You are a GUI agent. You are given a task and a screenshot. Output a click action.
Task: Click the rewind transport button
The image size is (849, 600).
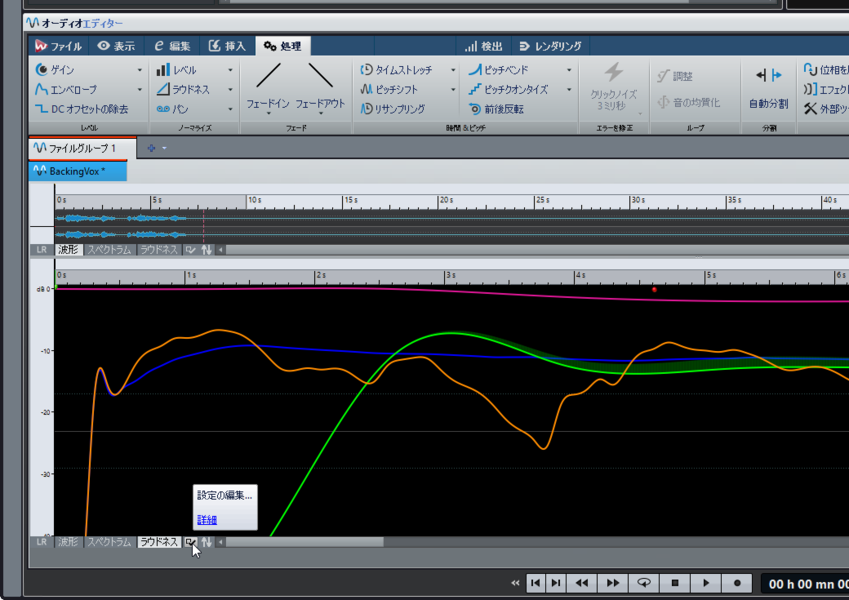[582, 583]
